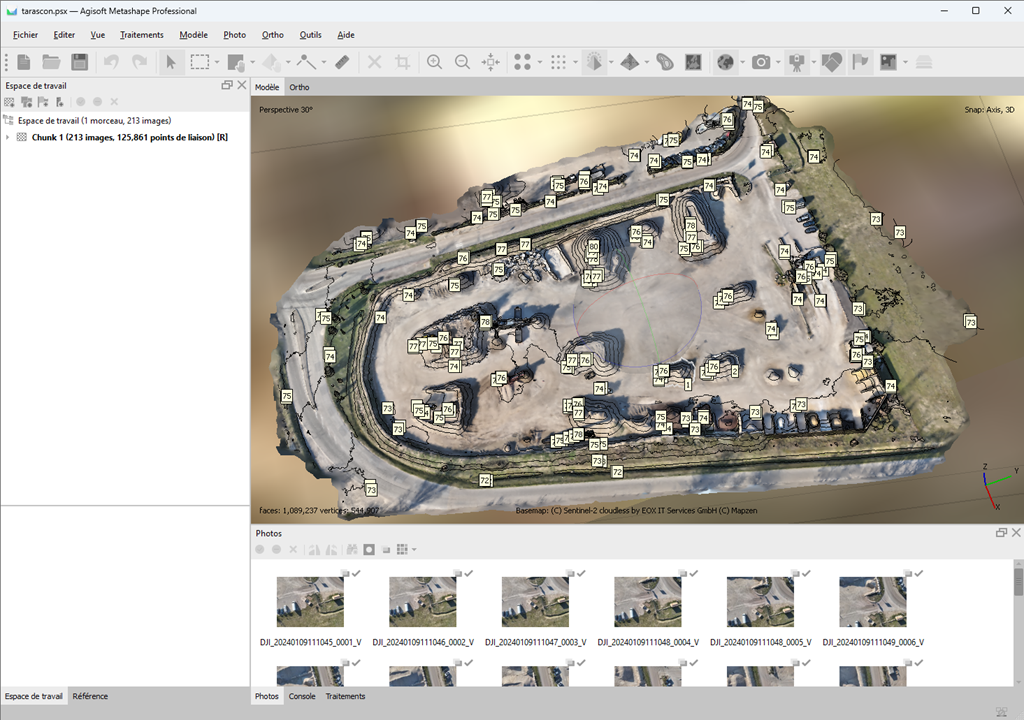The width and height of the screenshot is (1024, 720).
Task: Open the rectangle selection tool dropdown arrow
Action: [x=216, y=62]
